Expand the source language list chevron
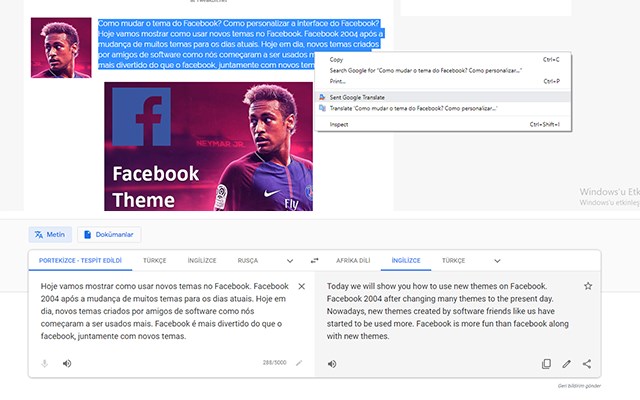 coord(290,261)
